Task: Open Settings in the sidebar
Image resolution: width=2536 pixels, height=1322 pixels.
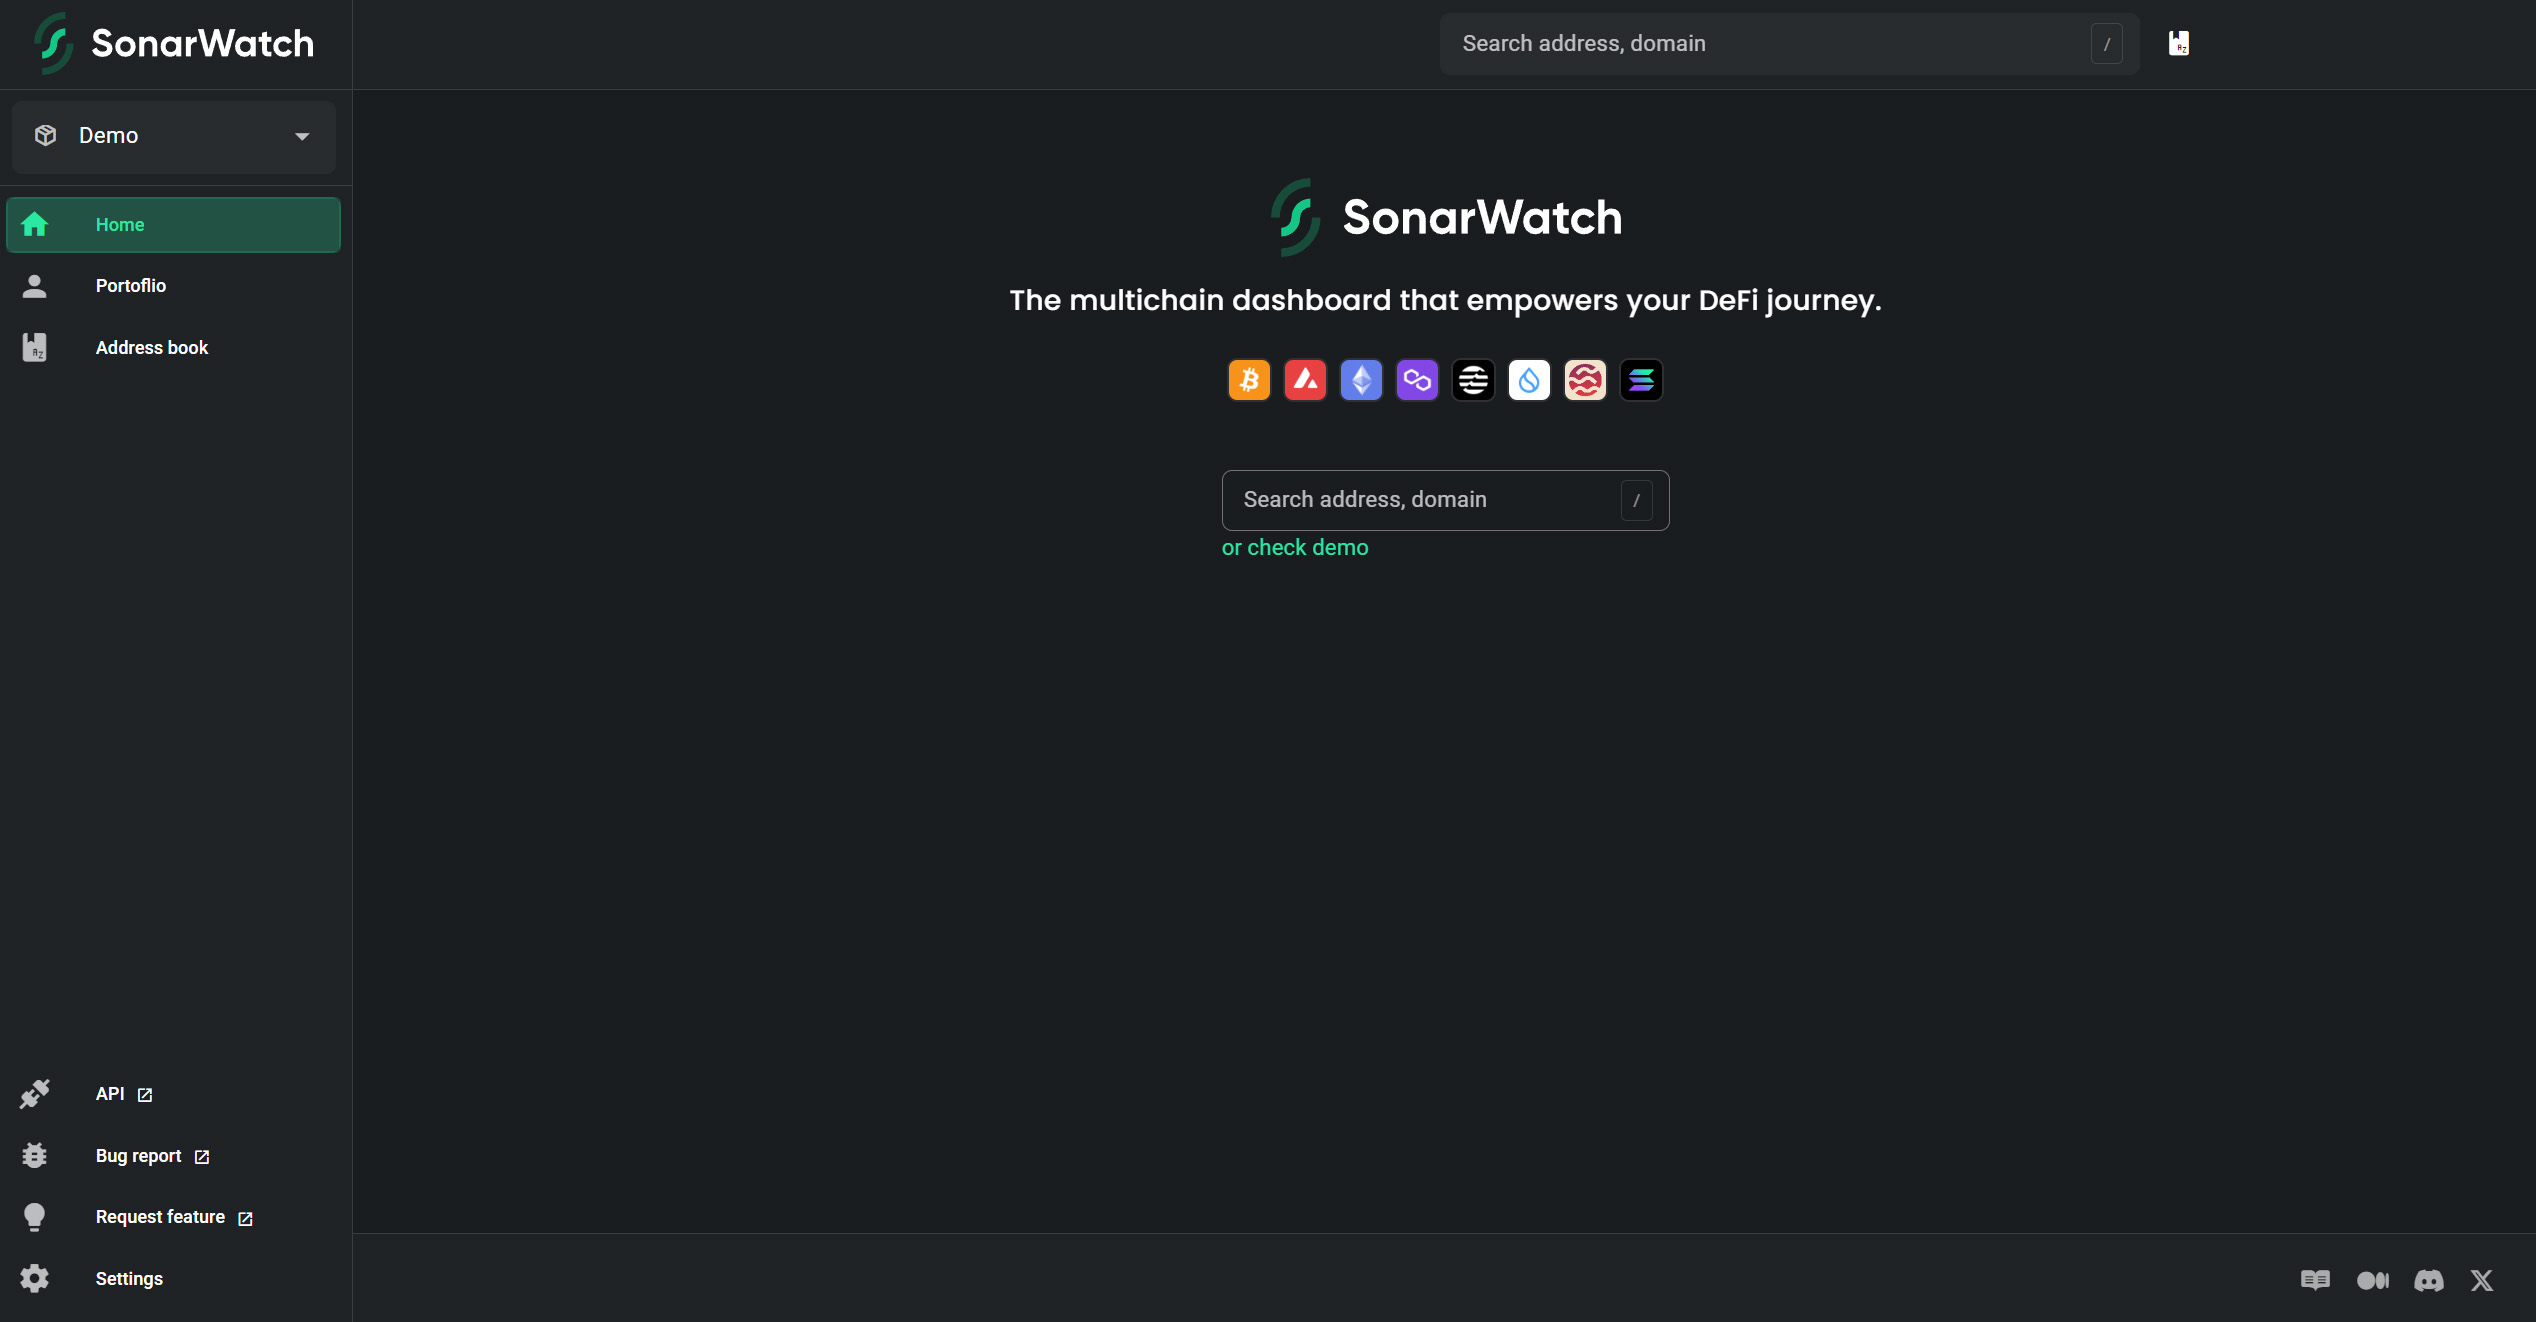Action: click(x=129, y=1279)
